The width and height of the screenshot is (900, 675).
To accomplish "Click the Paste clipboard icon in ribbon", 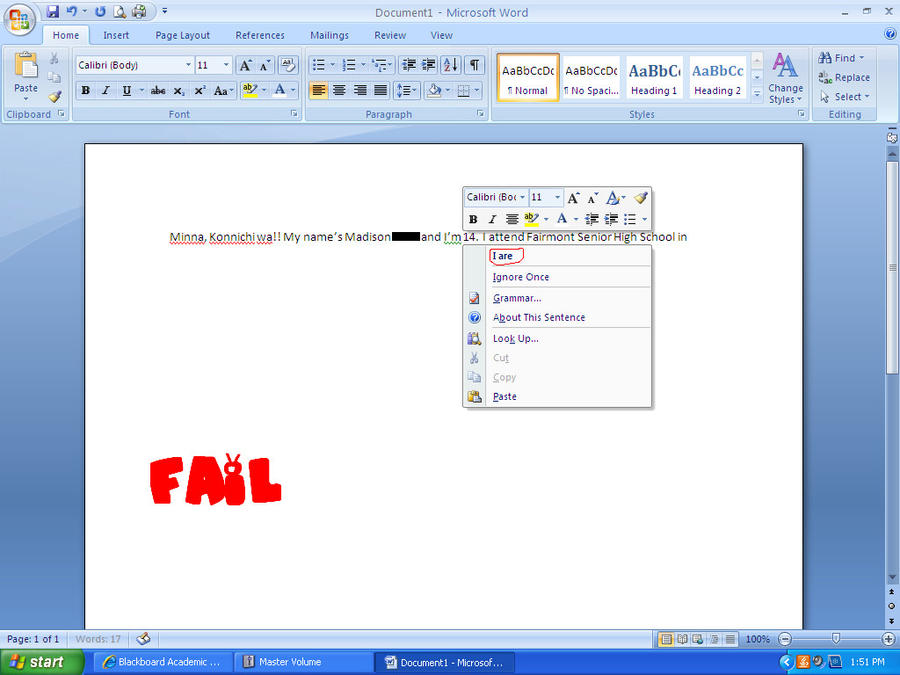I will 26,65.
